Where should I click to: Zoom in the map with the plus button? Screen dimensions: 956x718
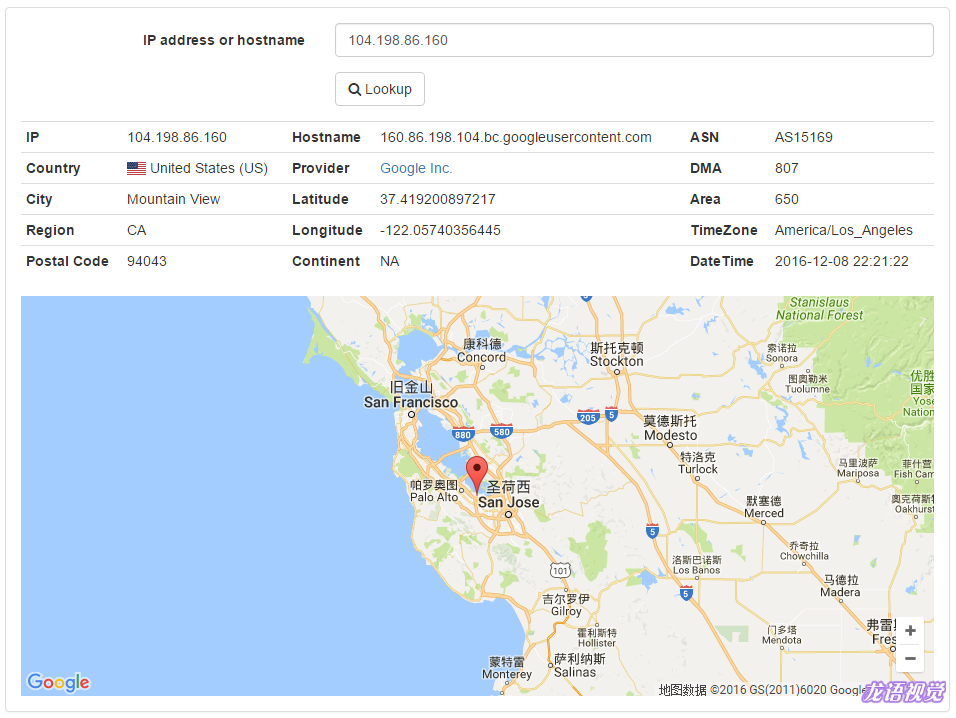tap(910, 630)
